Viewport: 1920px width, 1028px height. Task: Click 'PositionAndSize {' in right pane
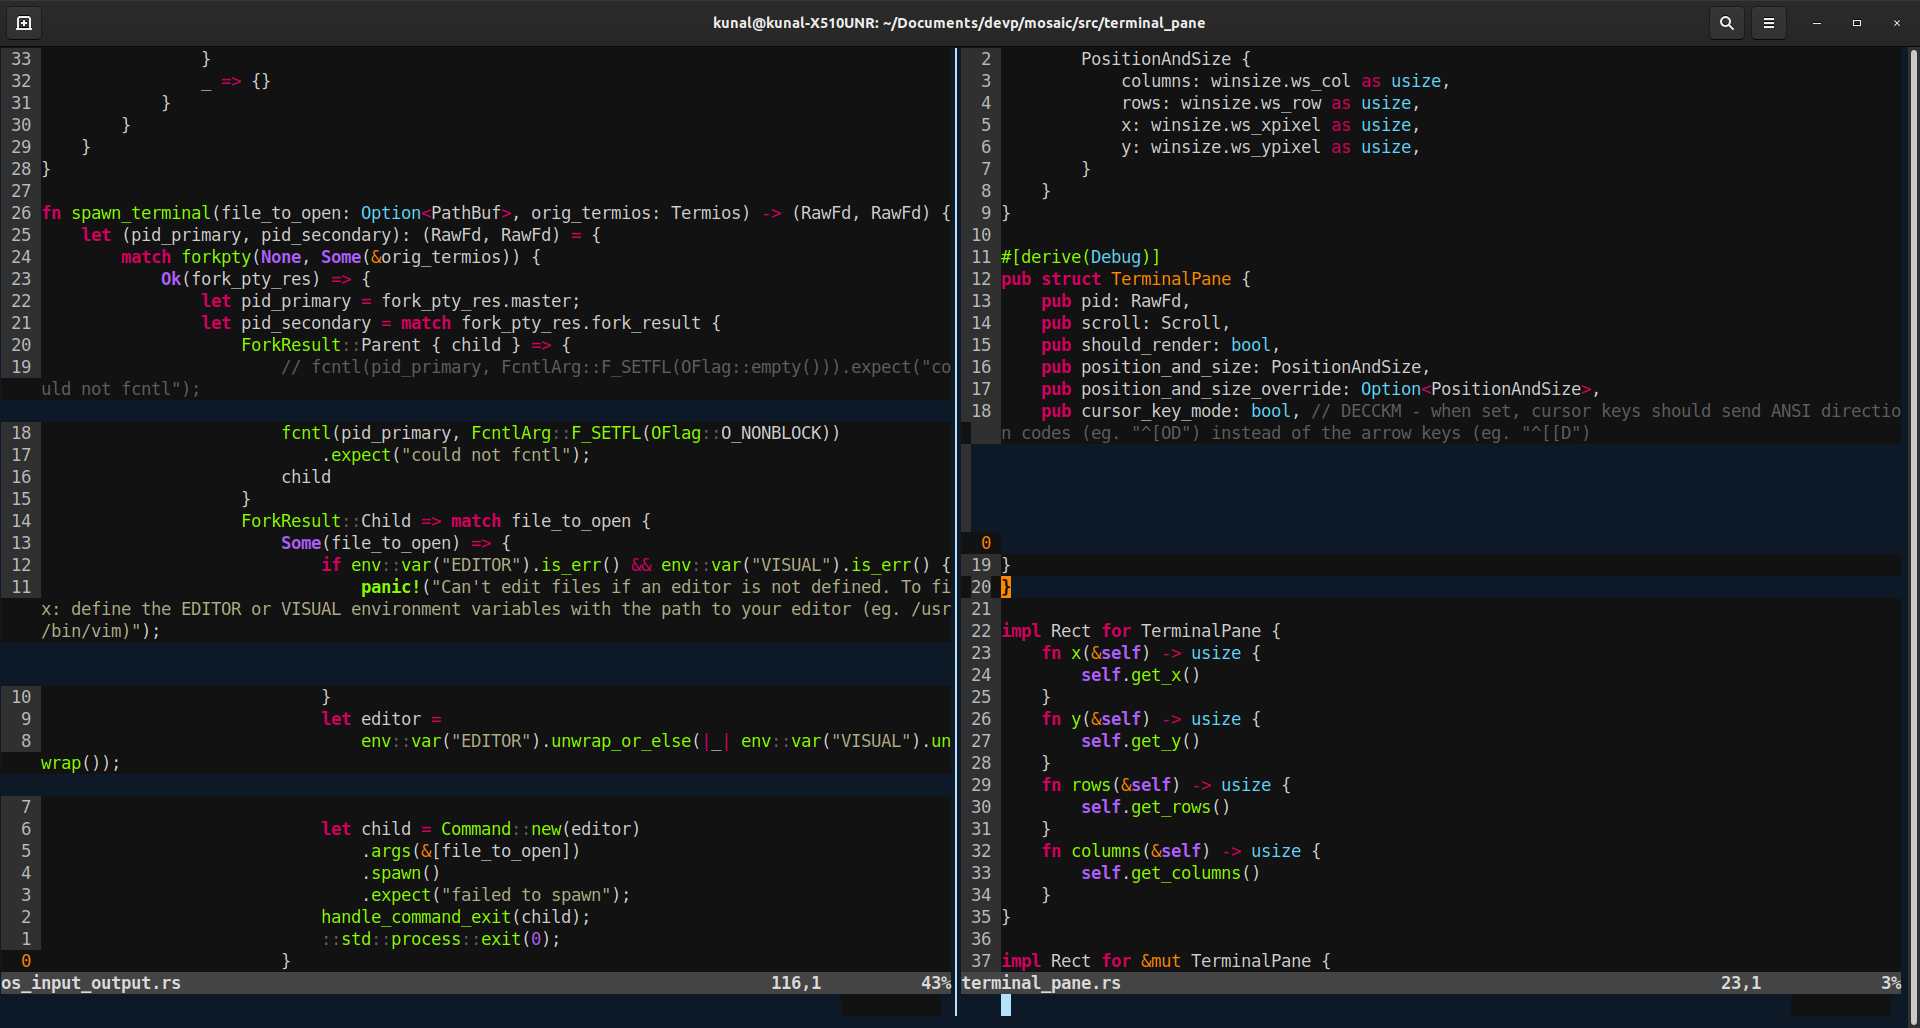pyautogui.click(x=1166, y=59)
